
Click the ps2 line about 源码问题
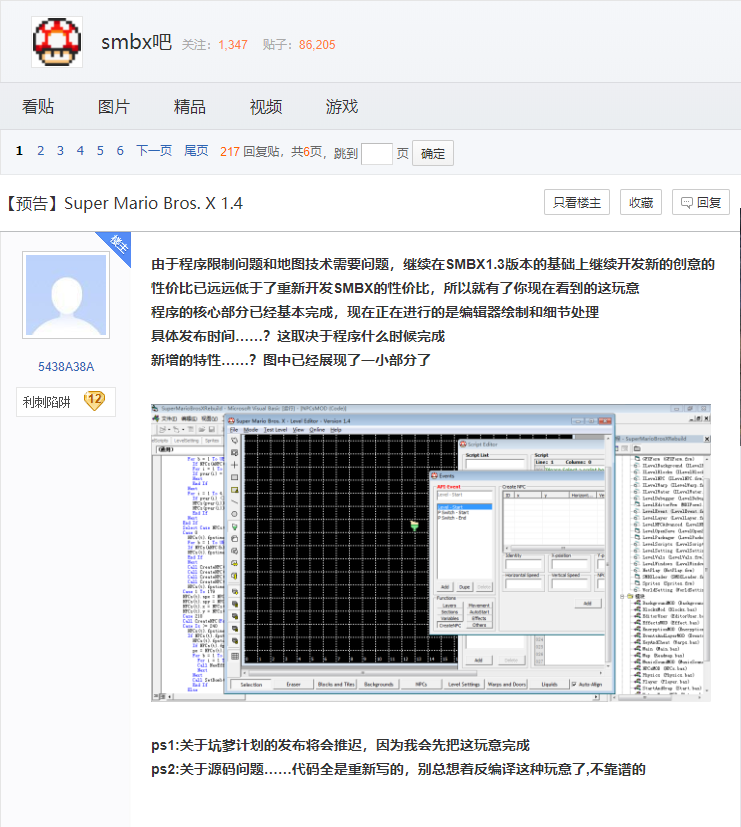click(399, 769)
